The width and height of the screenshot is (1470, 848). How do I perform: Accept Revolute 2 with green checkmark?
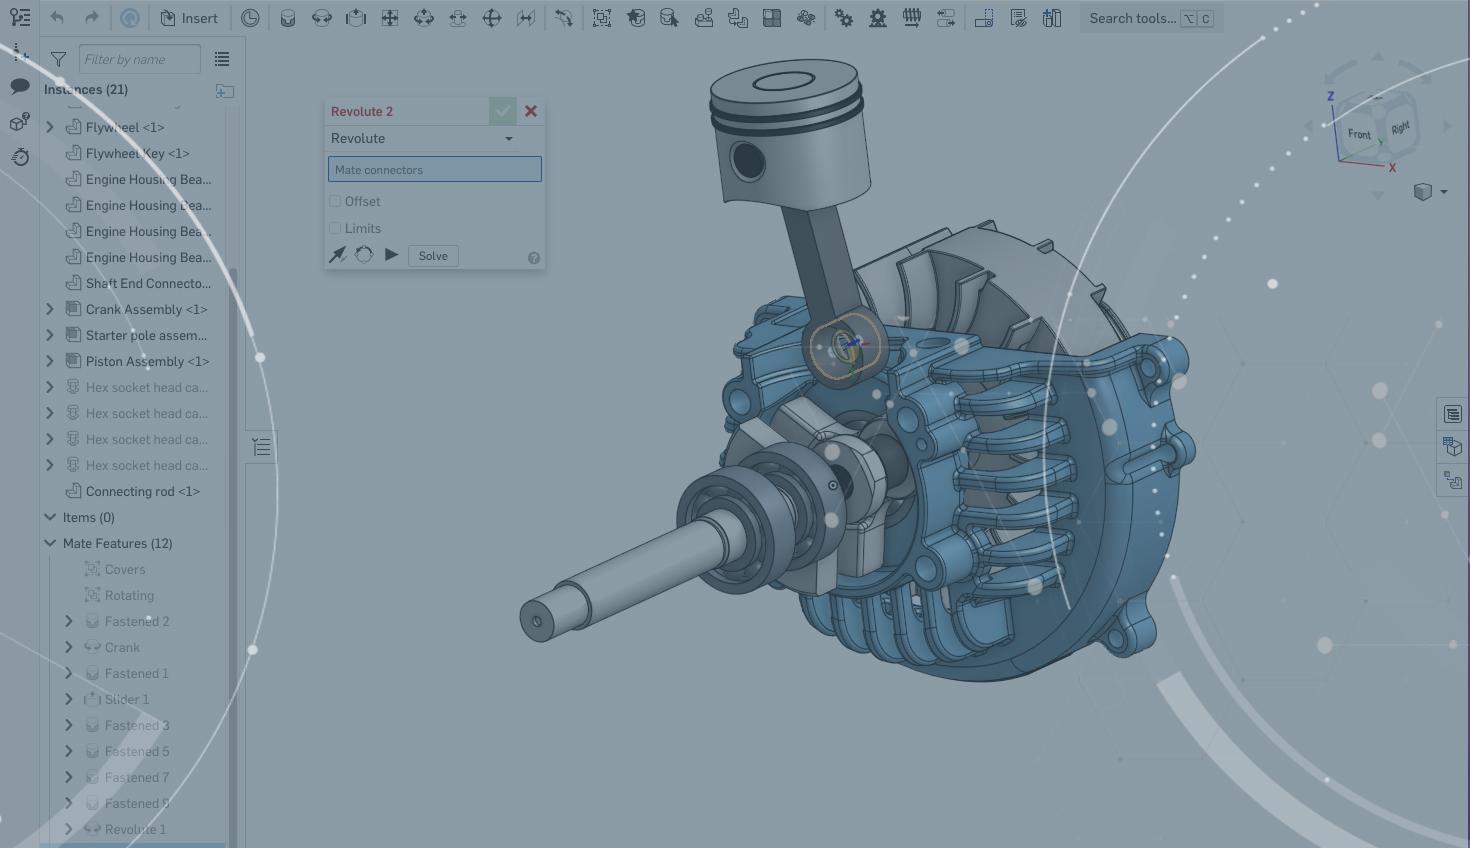click(502, 111)
